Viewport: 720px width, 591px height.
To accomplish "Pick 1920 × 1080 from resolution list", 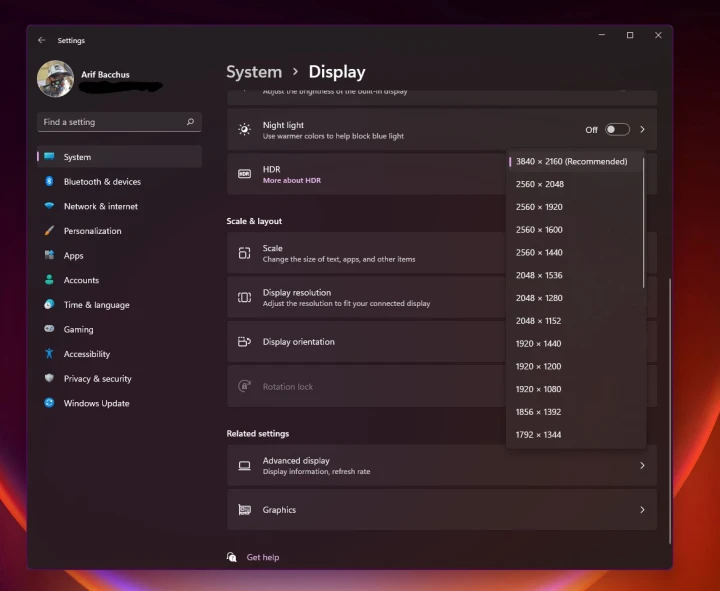I will click(575, 389).
